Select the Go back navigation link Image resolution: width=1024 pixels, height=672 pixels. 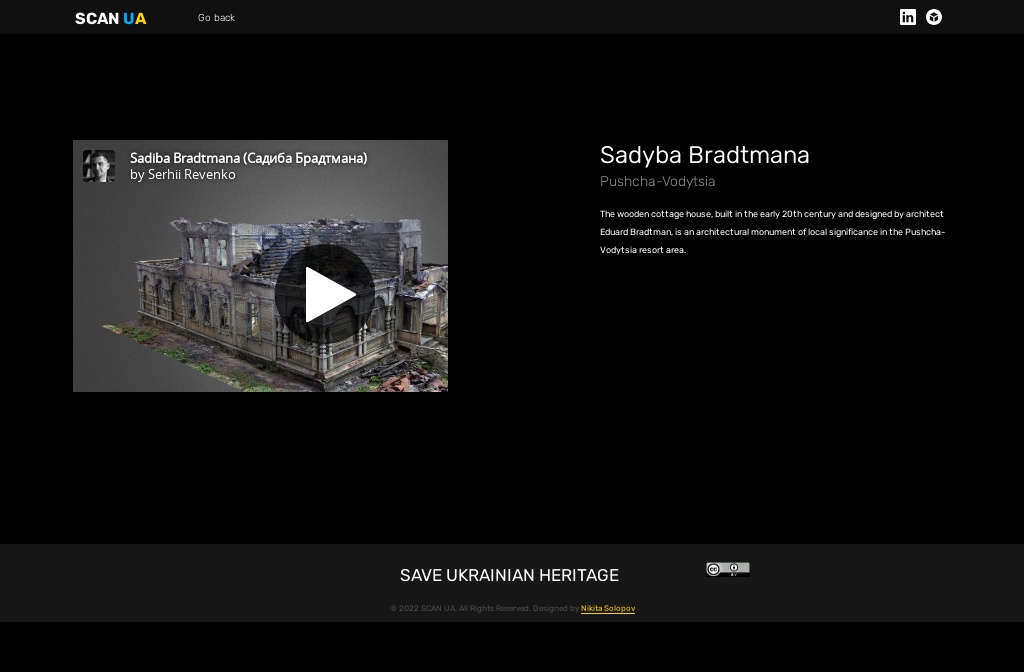pyautogui.click(x=216, y=18)
